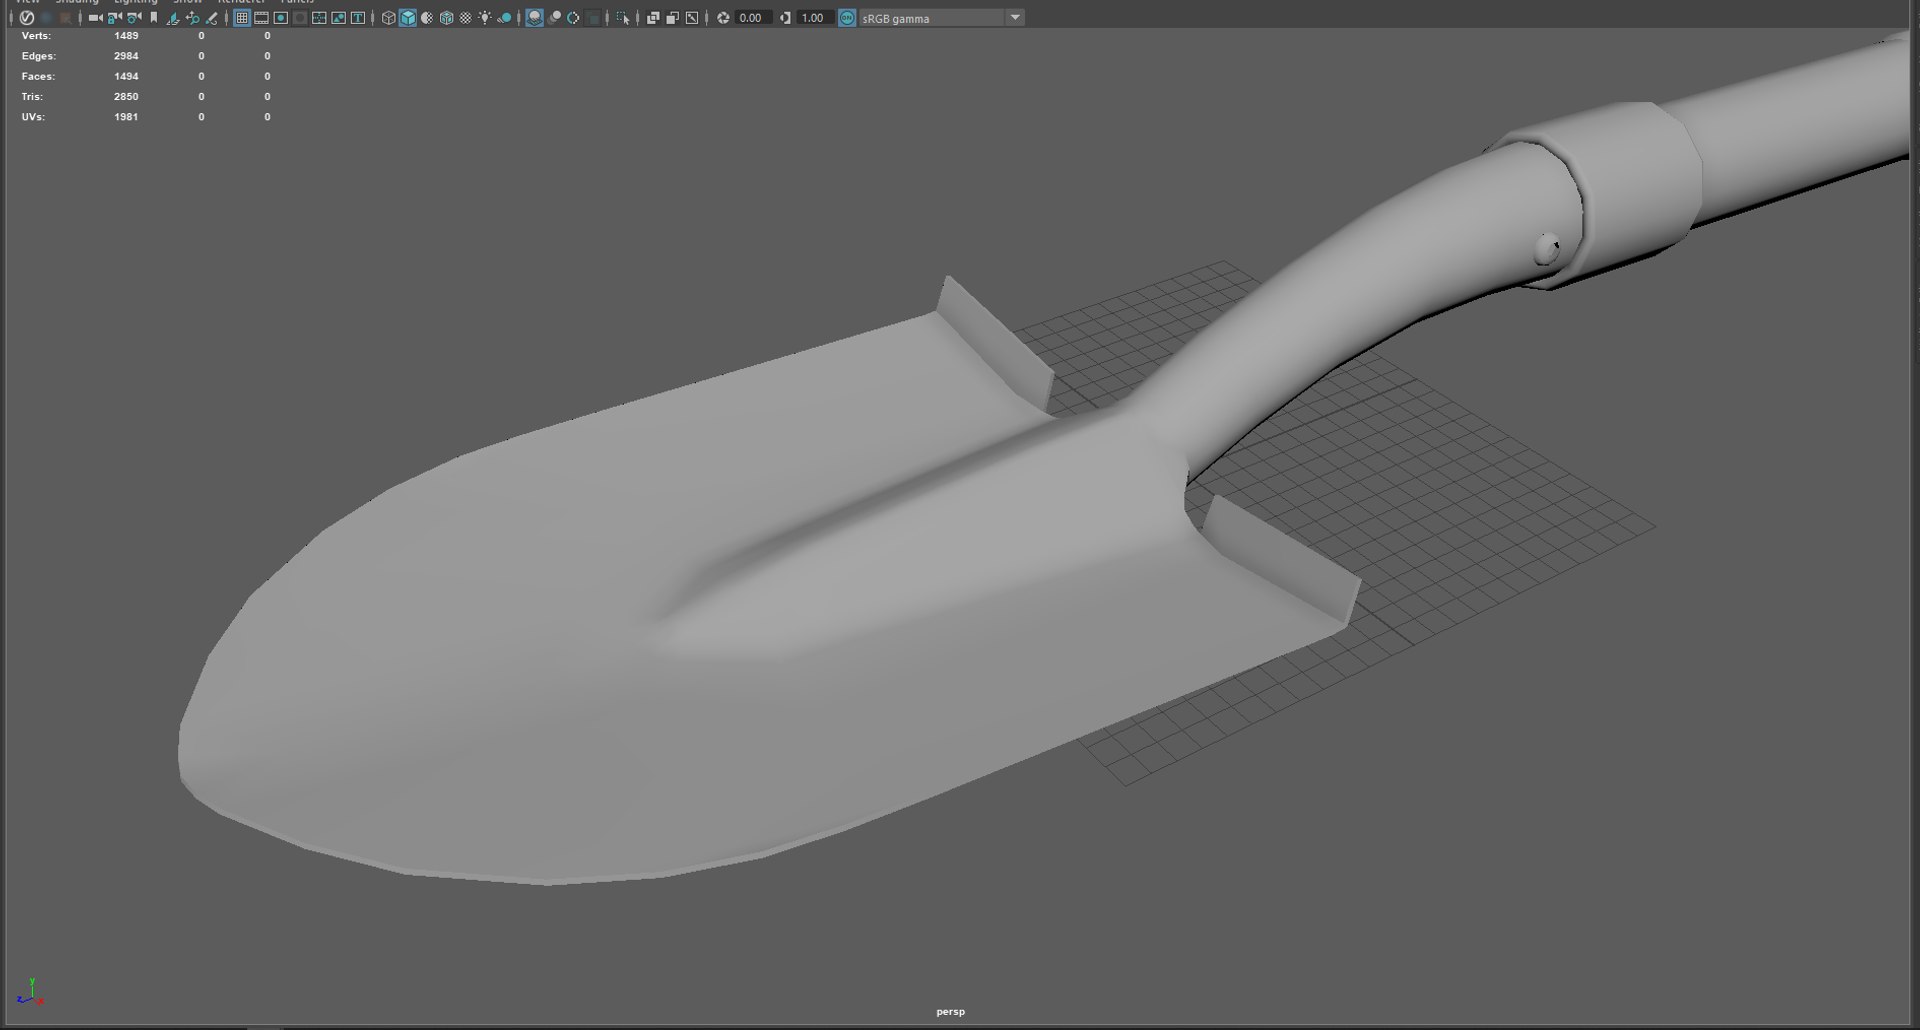
Task: Toggle the Film Gate icon
Action: click(261, 18)
